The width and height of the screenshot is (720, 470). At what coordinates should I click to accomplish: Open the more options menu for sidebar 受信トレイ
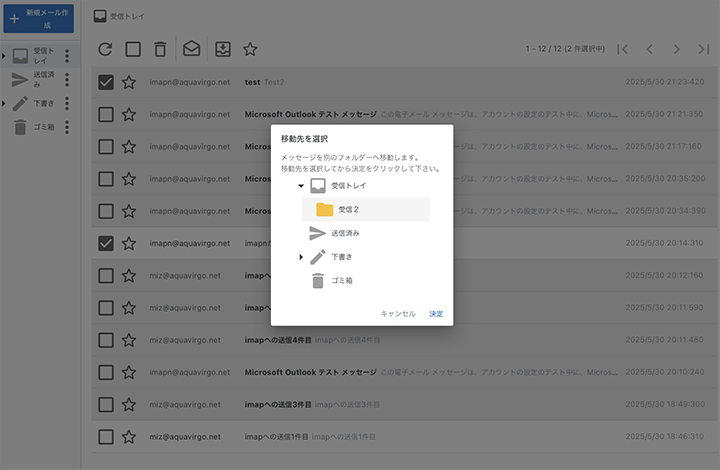pyautogui.click(x=67, y=56)
